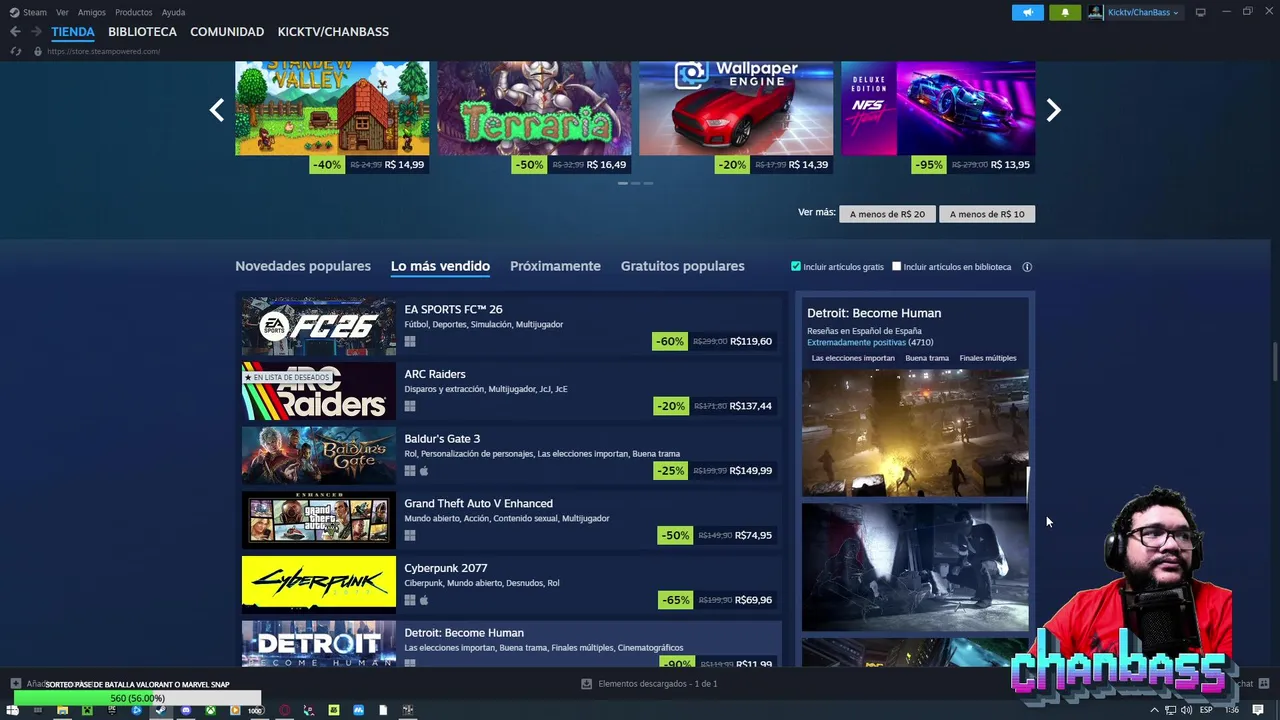
Task: Select TIENDA section
Action: (73, 32)
